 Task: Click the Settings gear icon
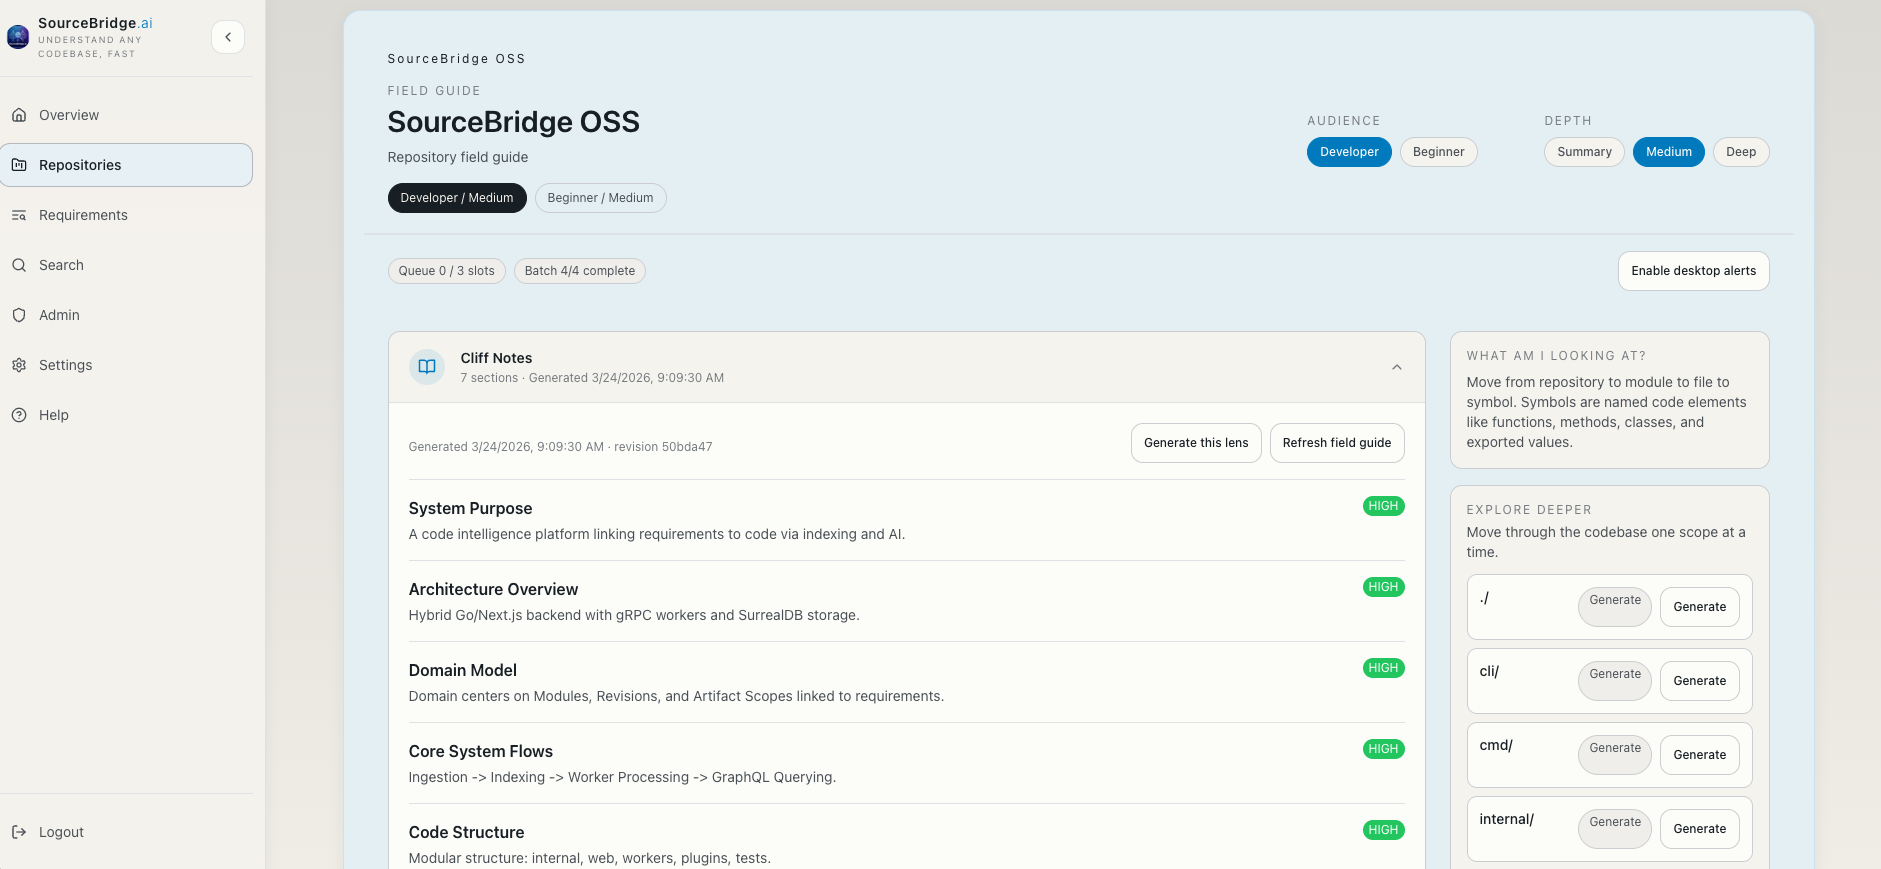click(x=19, y=365)
